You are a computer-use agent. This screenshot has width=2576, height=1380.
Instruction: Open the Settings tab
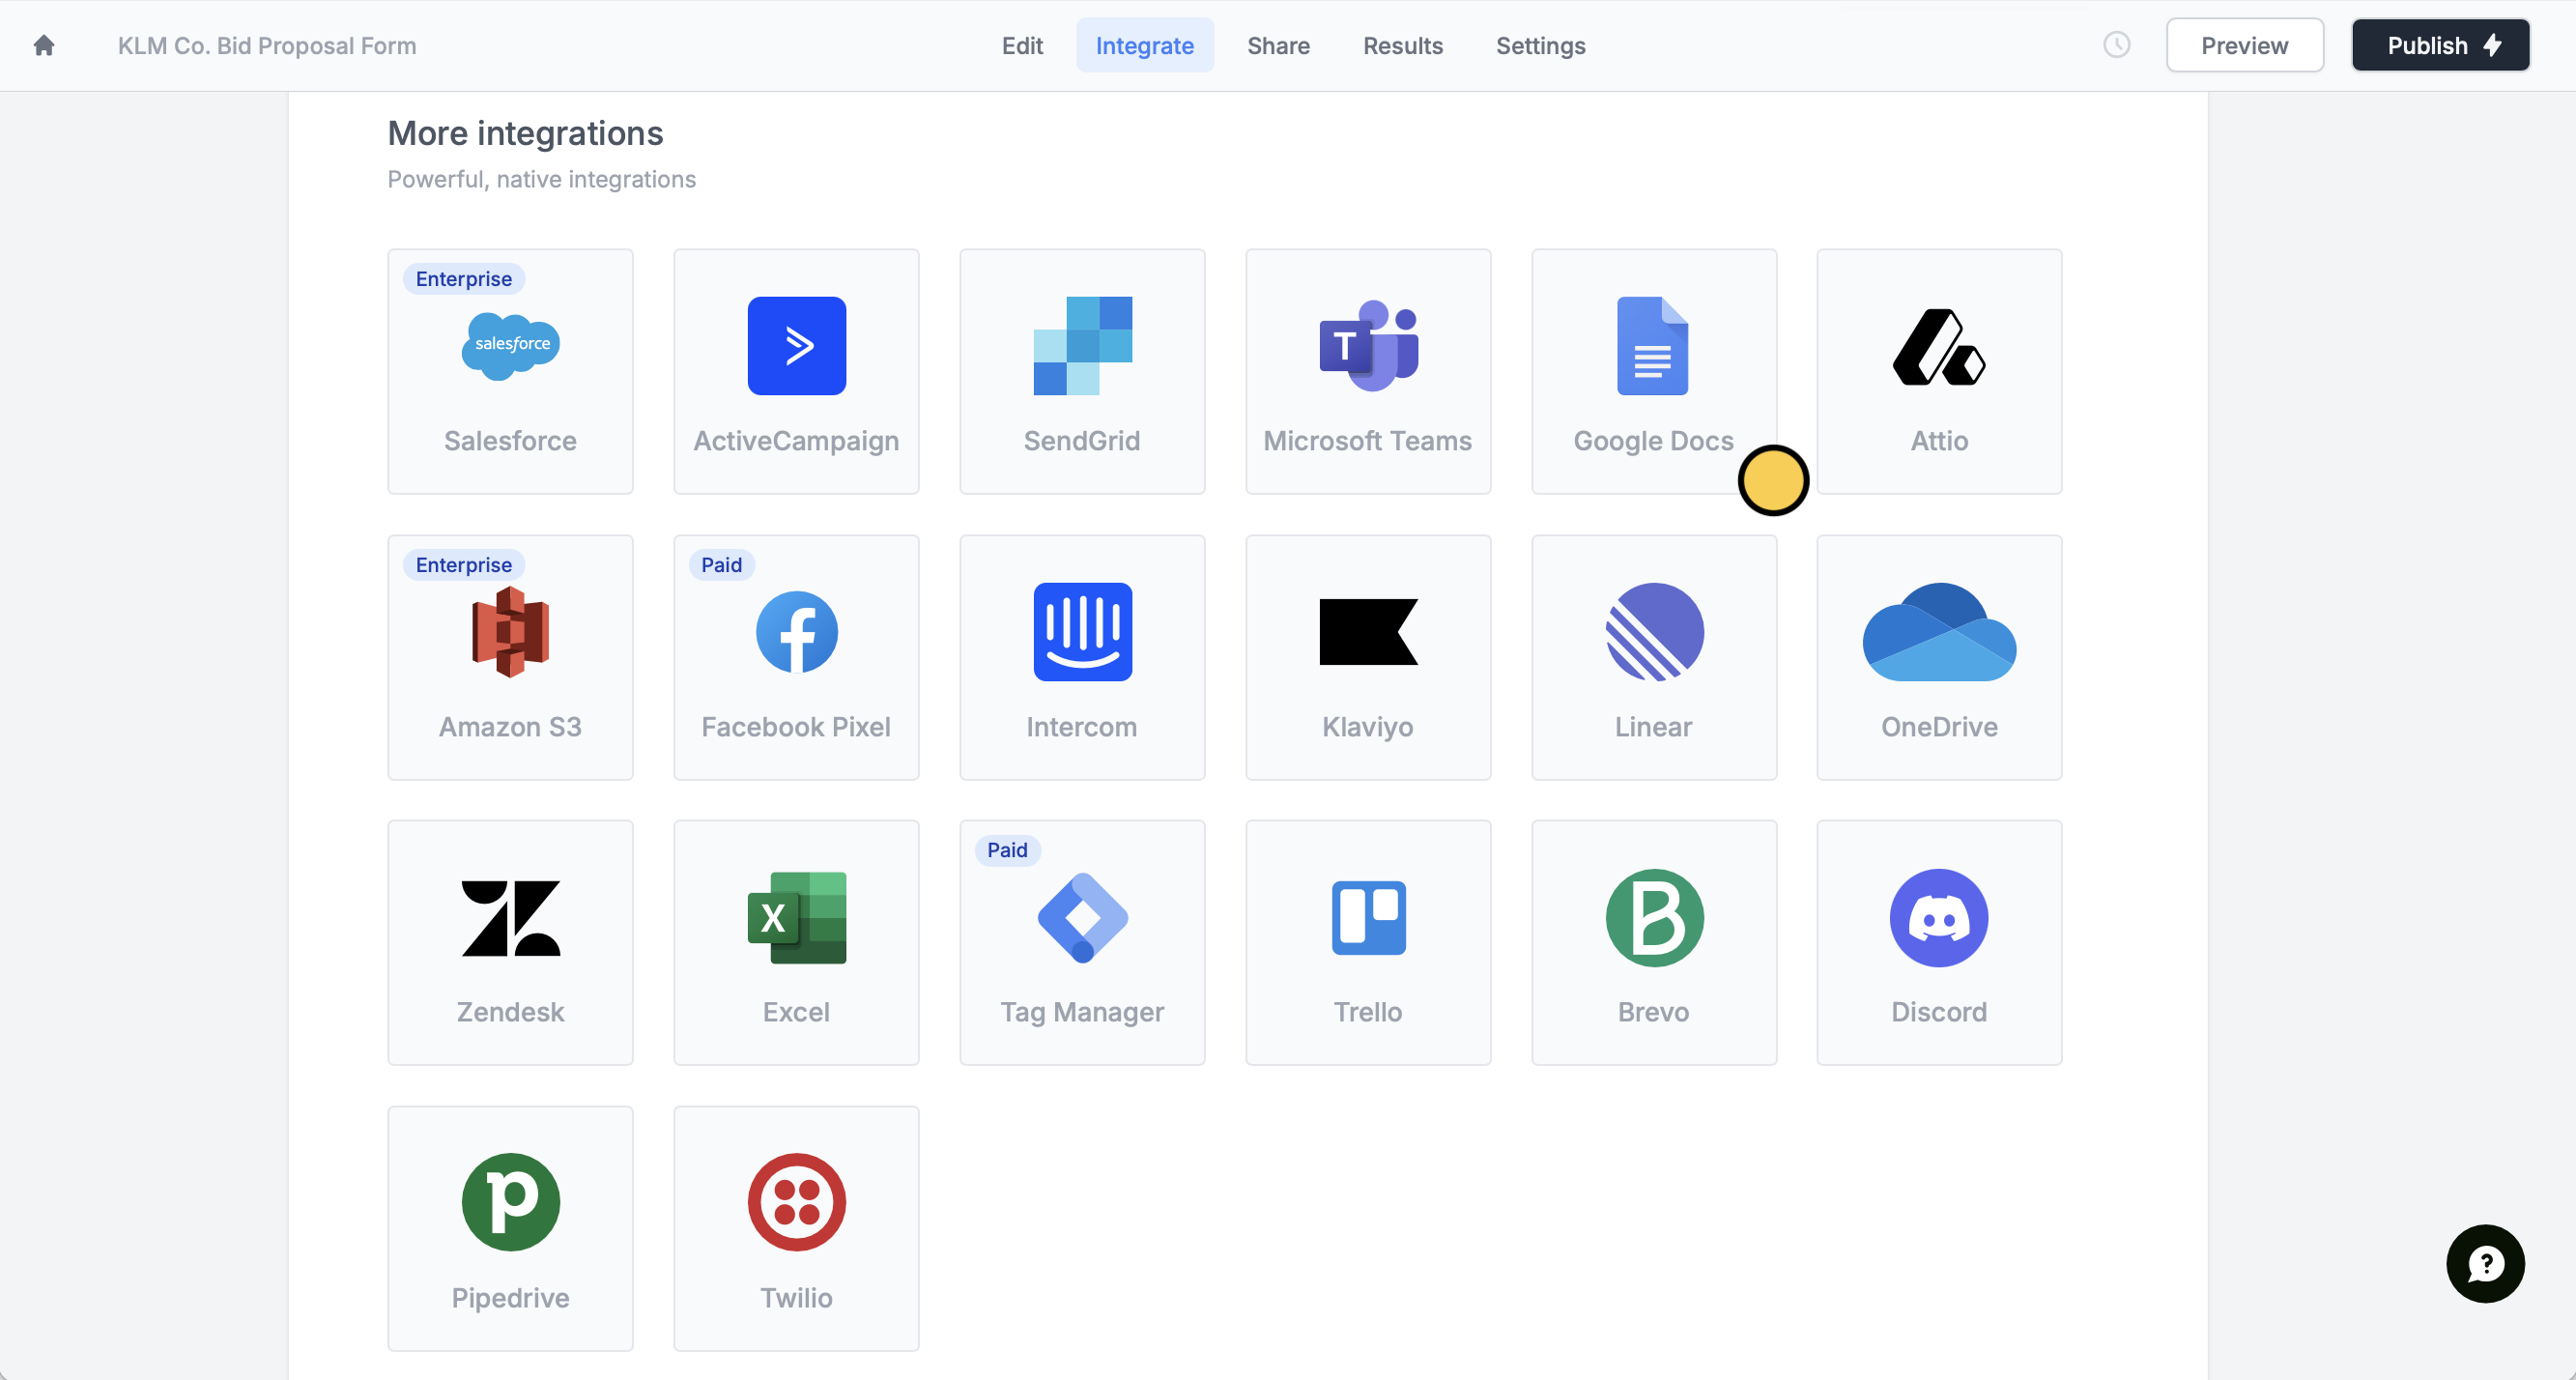coord(1540,45)
